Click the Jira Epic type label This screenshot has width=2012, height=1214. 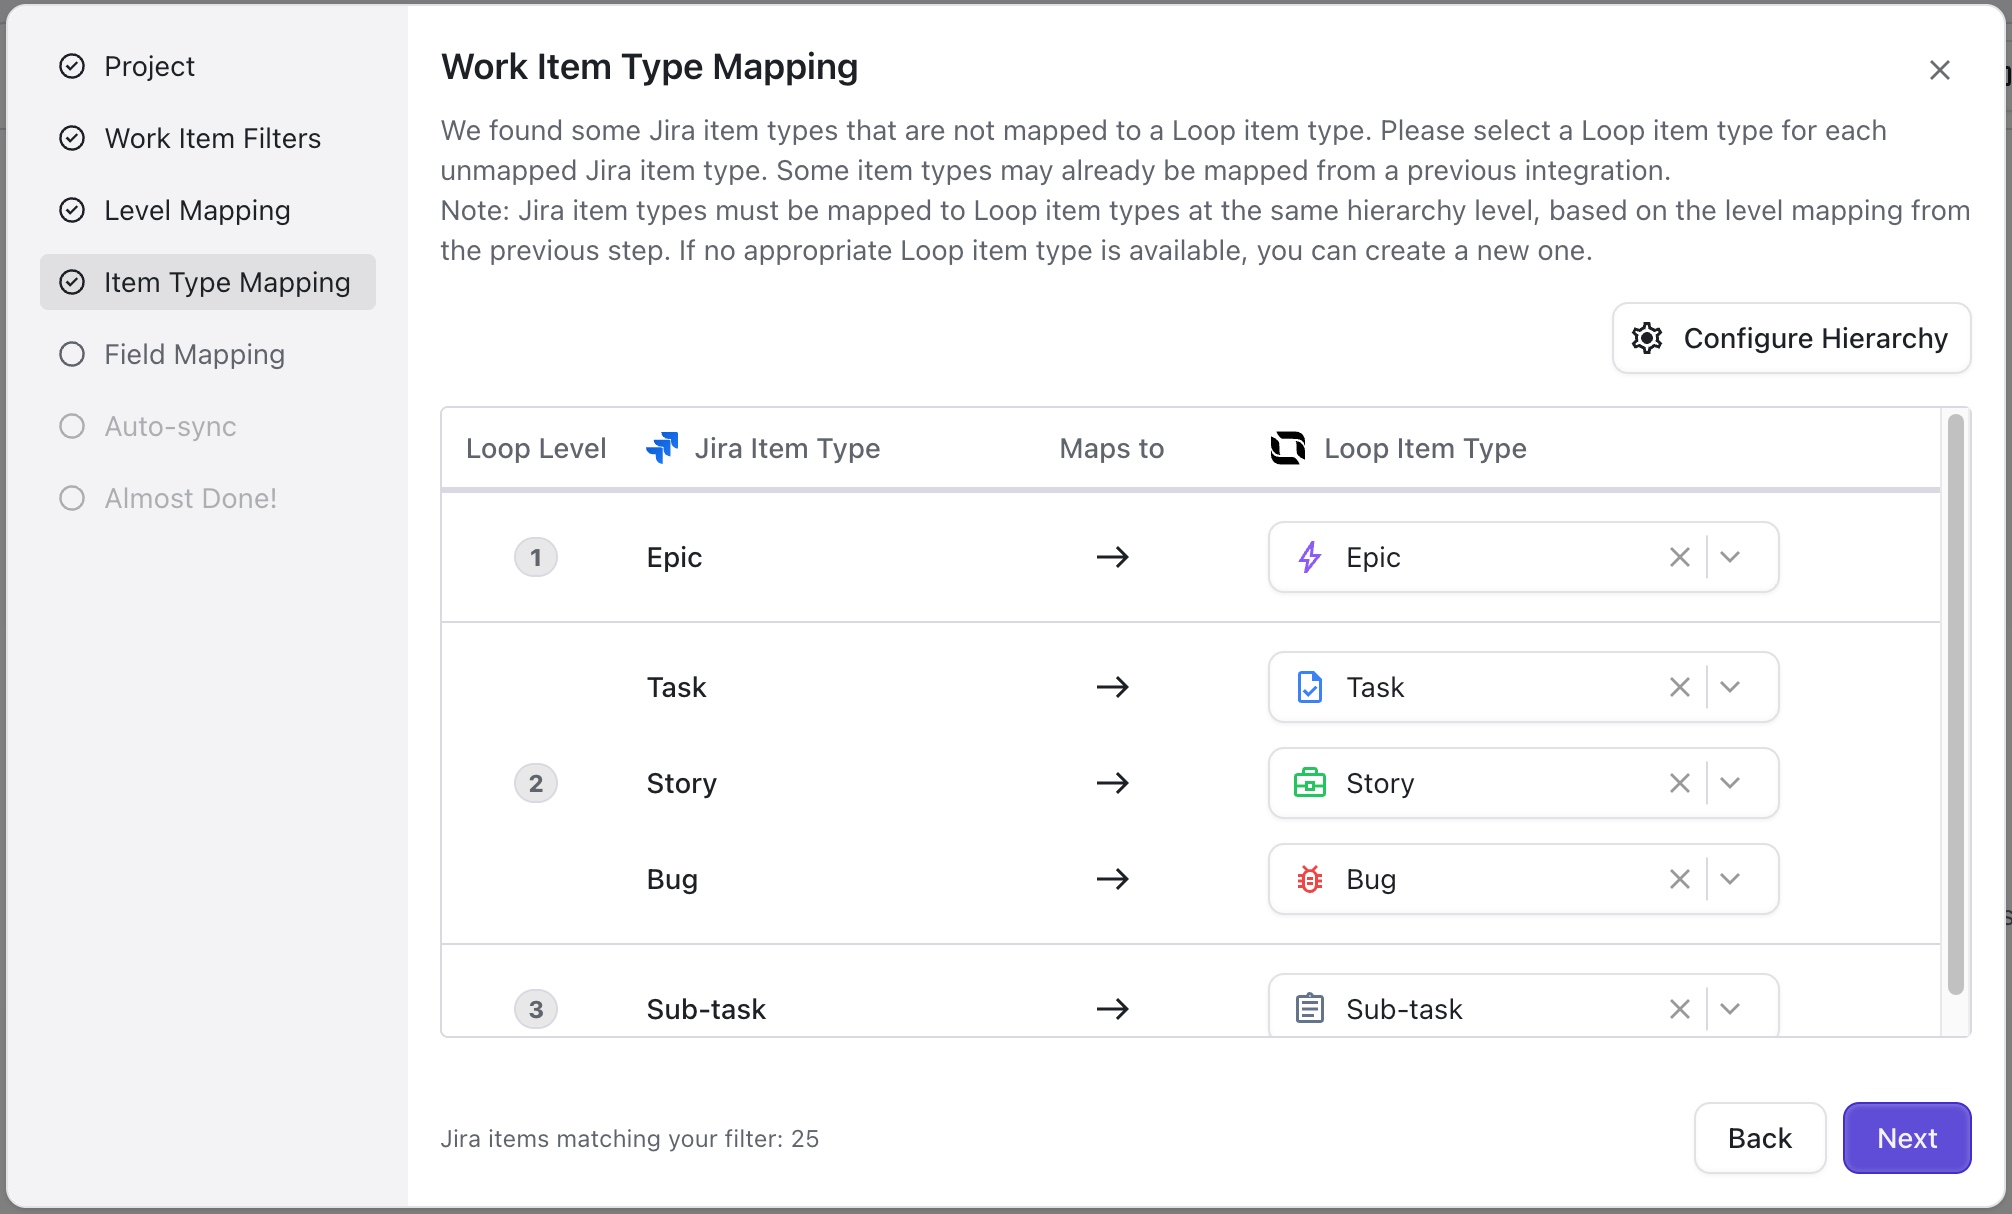(674, 557)
